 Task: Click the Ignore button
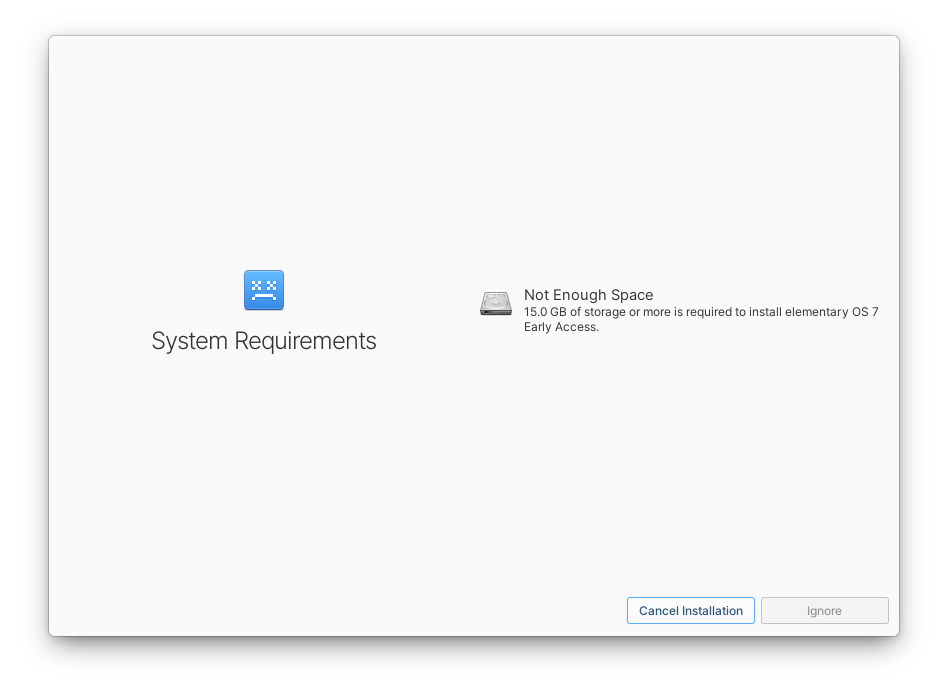click(824, 610)
